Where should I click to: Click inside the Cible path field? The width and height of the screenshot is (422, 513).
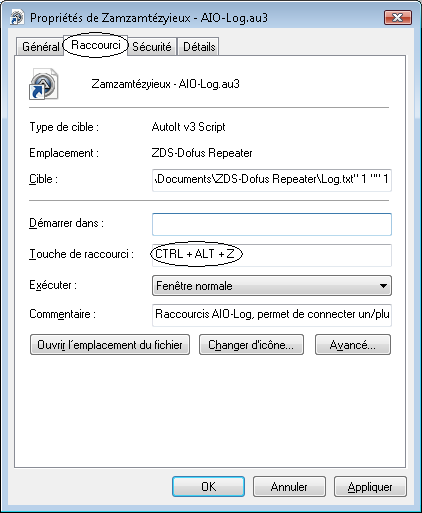coord(272,180)
